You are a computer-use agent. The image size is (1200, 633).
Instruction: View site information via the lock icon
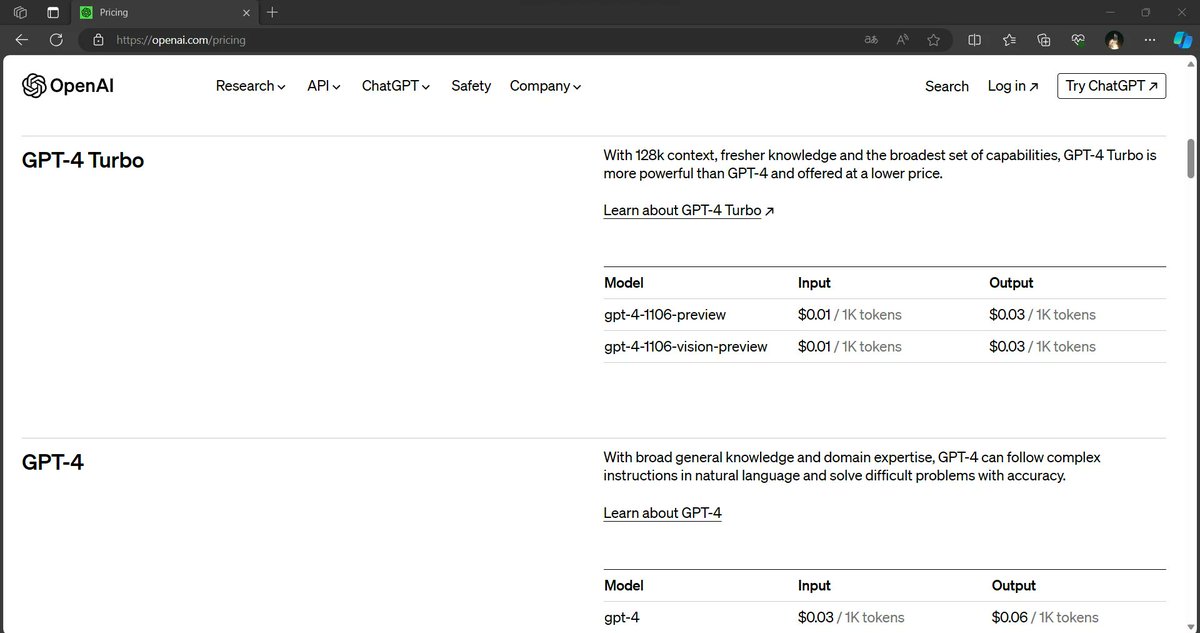pos(97,40)
